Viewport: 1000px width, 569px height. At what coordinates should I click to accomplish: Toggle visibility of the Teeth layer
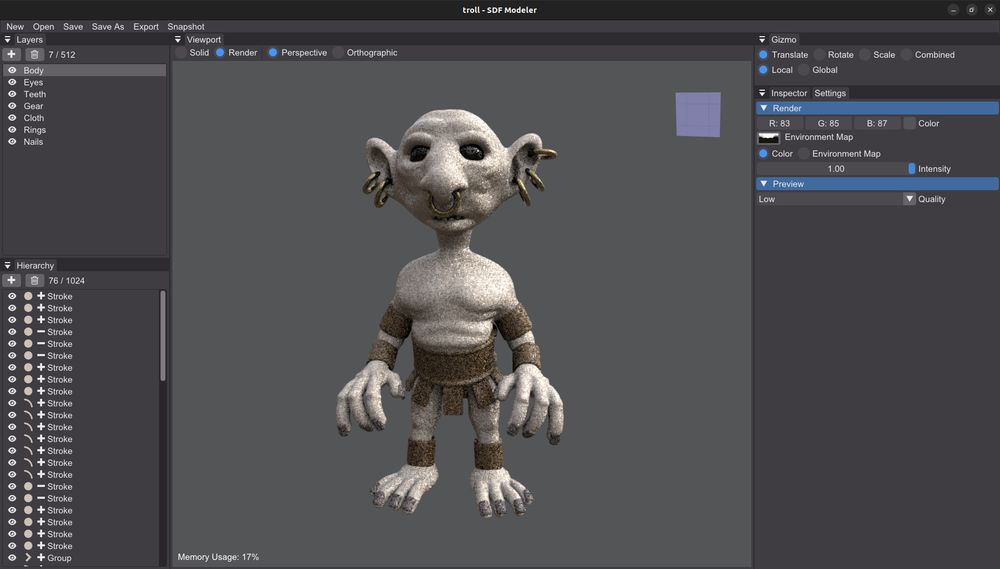pyautogui.click(x=12, y=94)
